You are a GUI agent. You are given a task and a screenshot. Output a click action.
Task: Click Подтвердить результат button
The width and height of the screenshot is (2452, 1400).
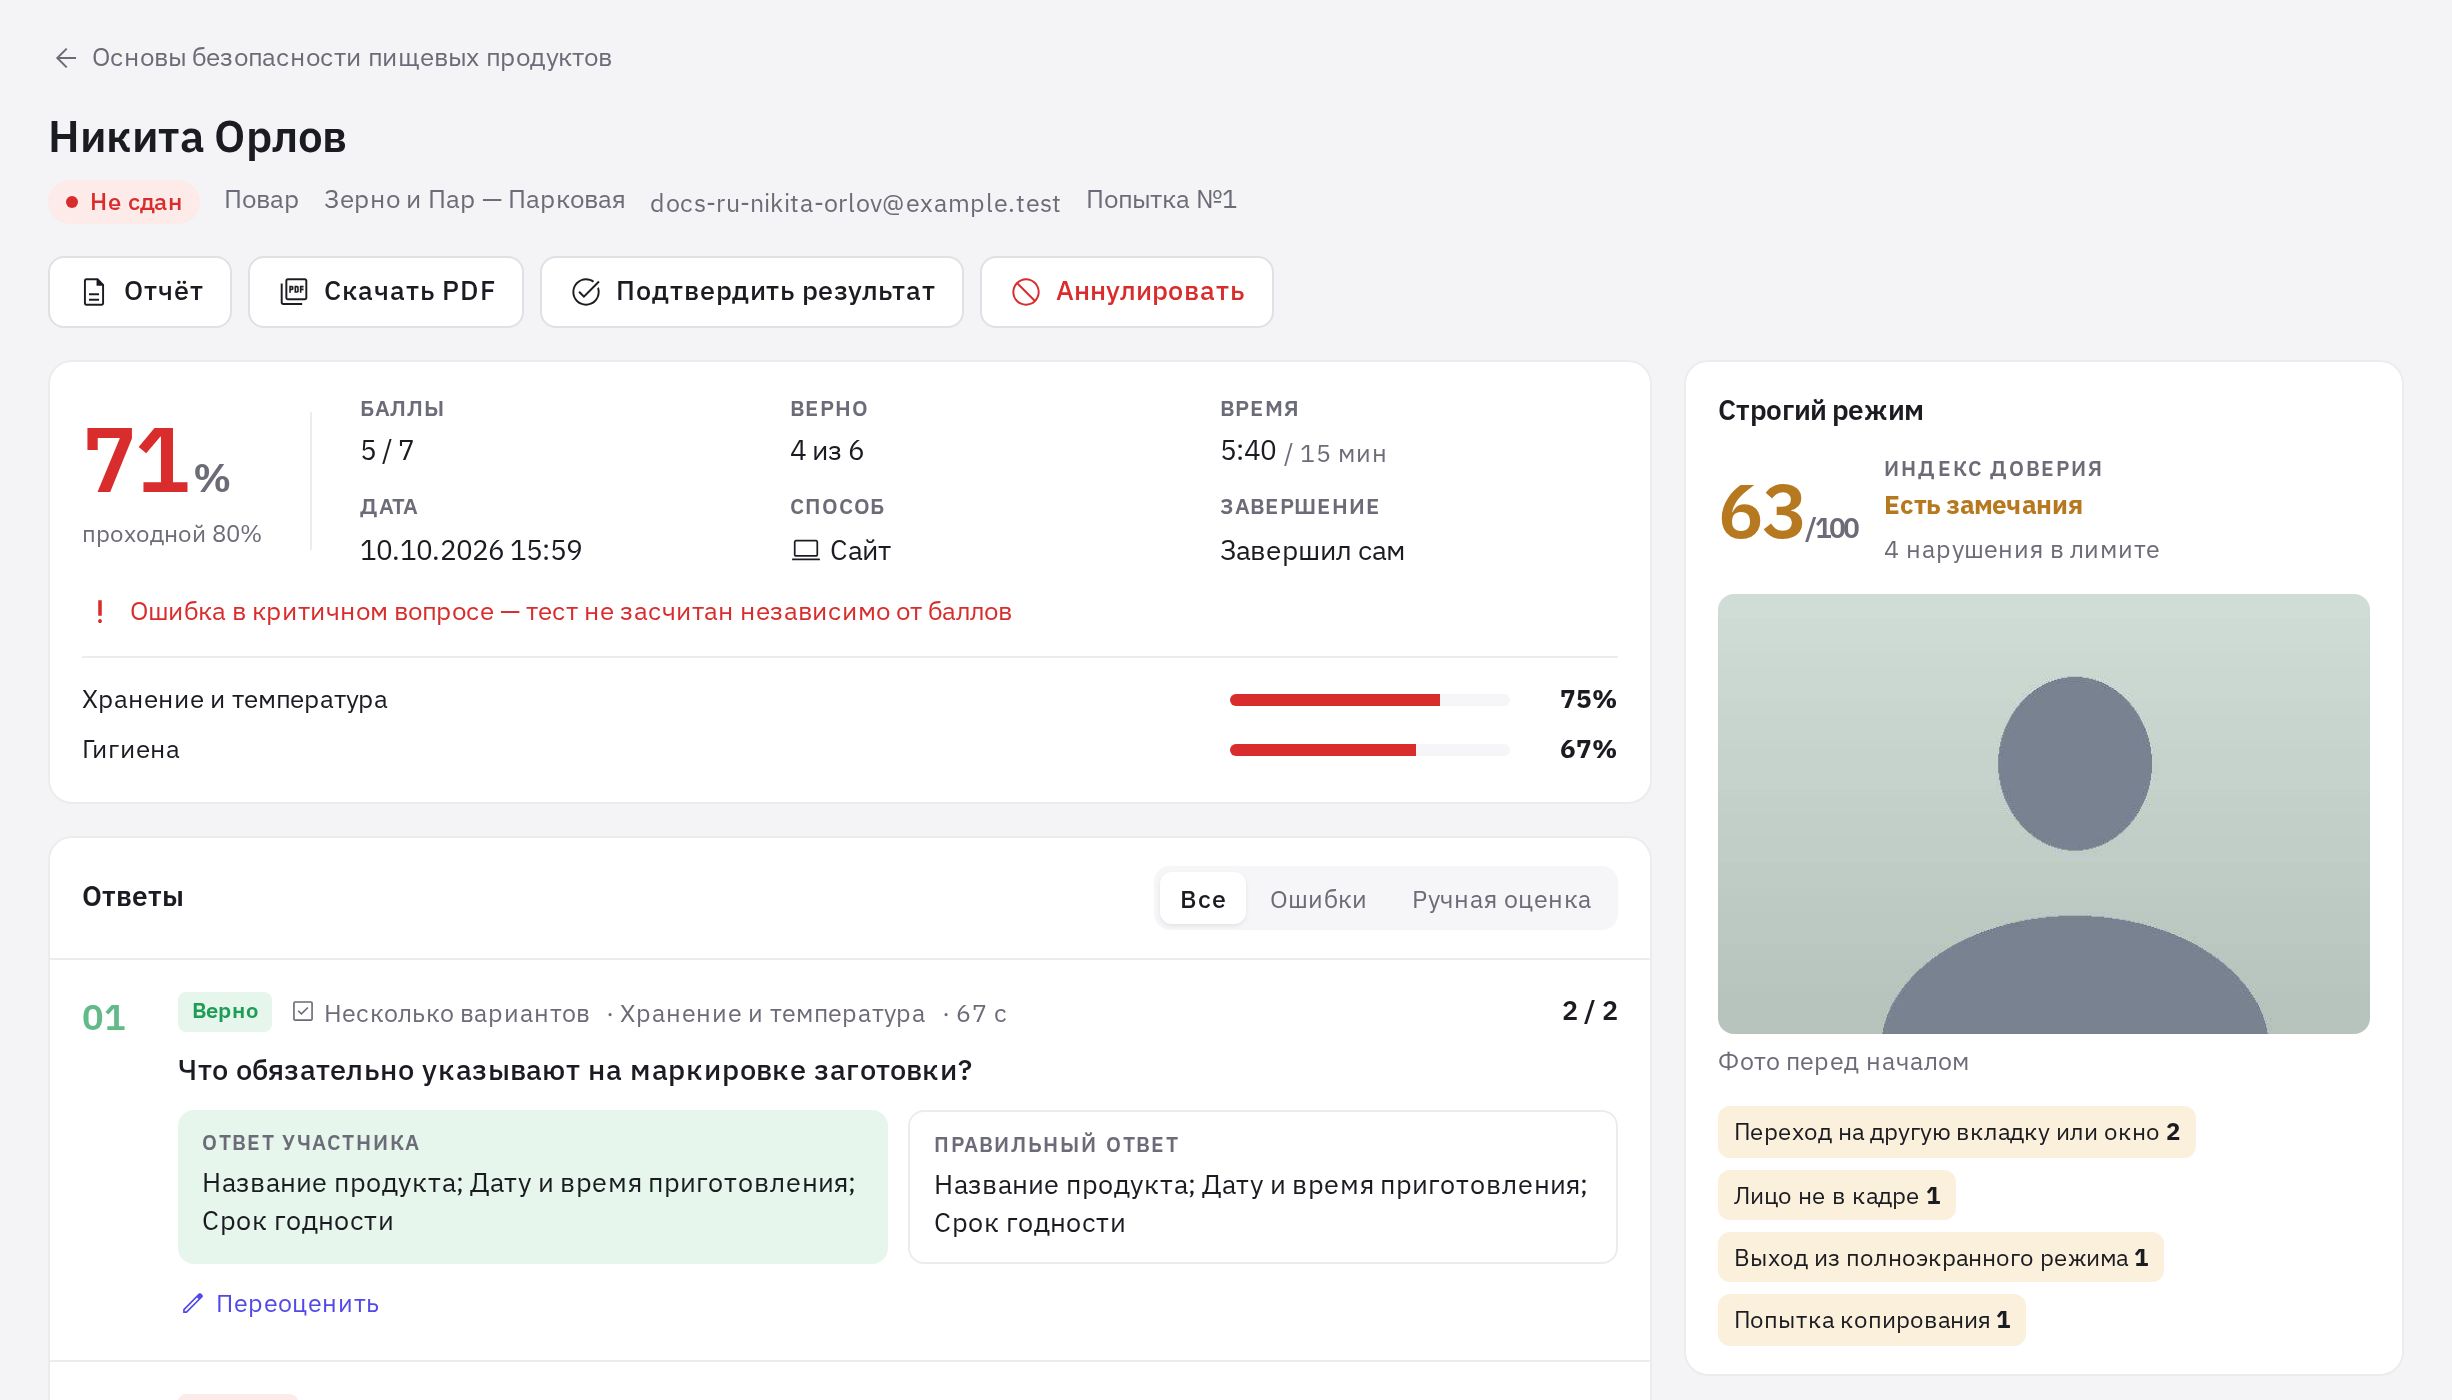(752, 292)
